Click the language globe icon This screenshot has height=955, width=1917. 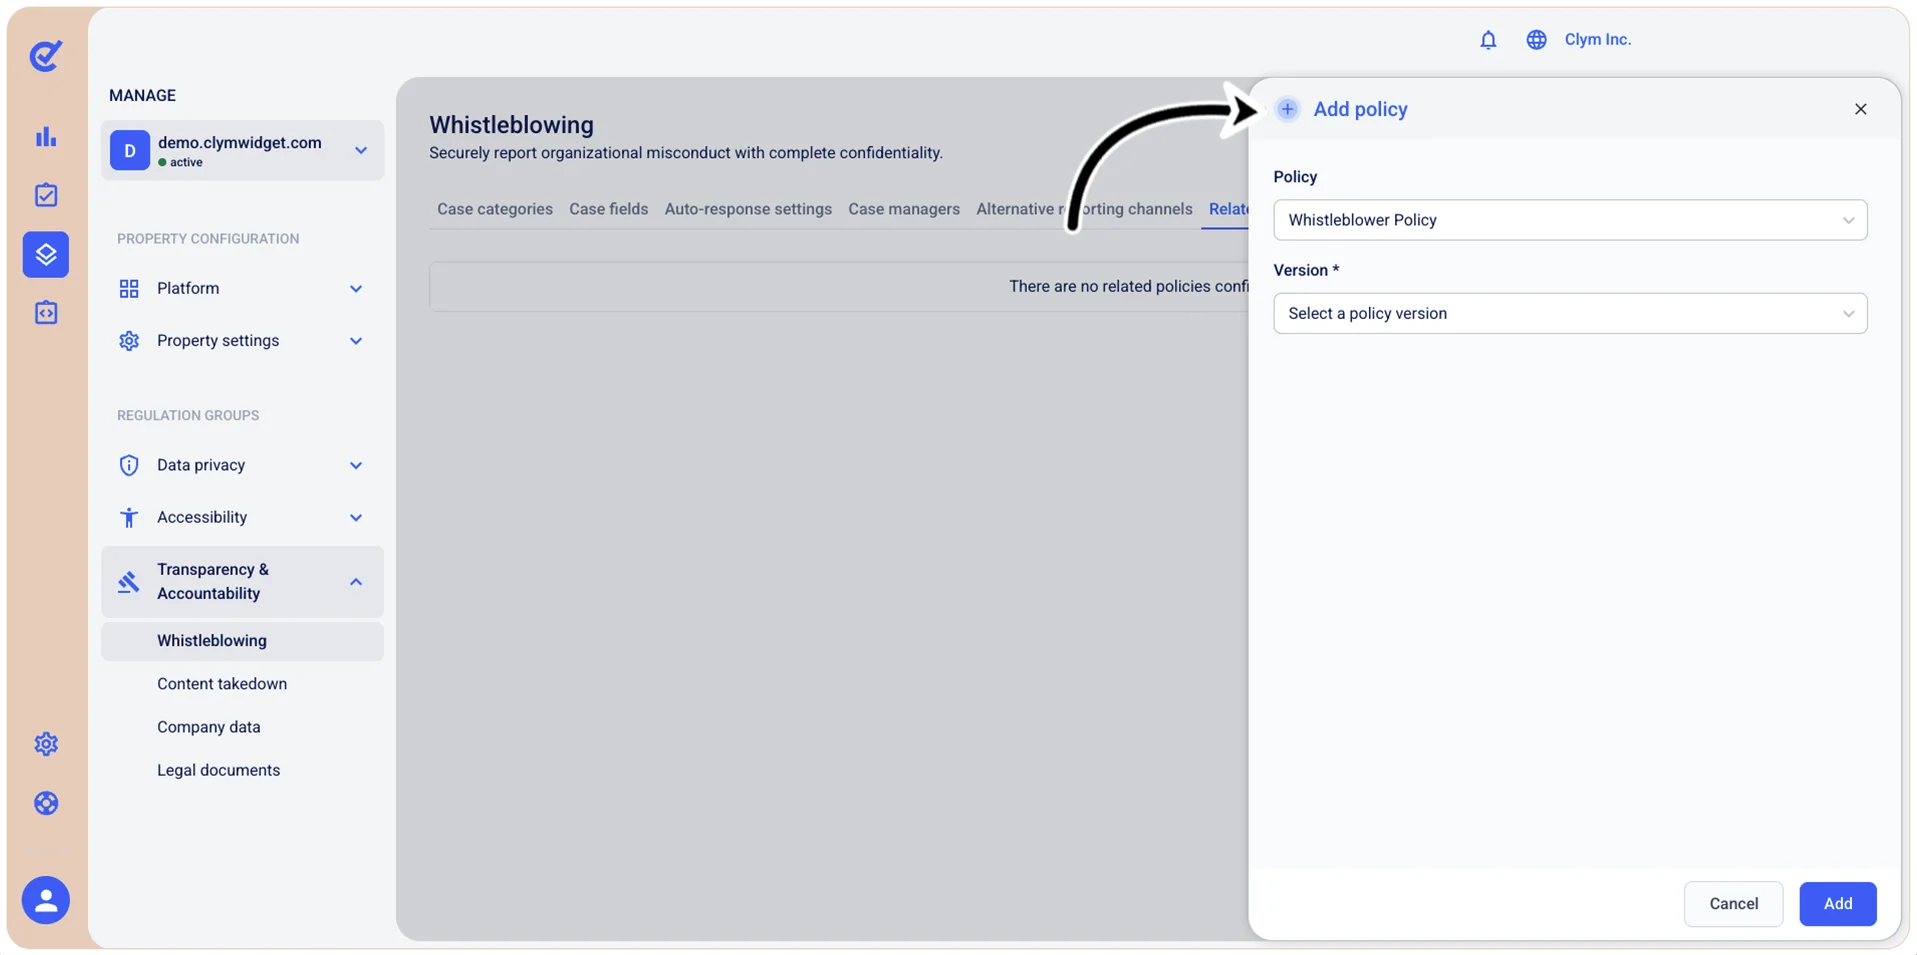coord(1536,40)
